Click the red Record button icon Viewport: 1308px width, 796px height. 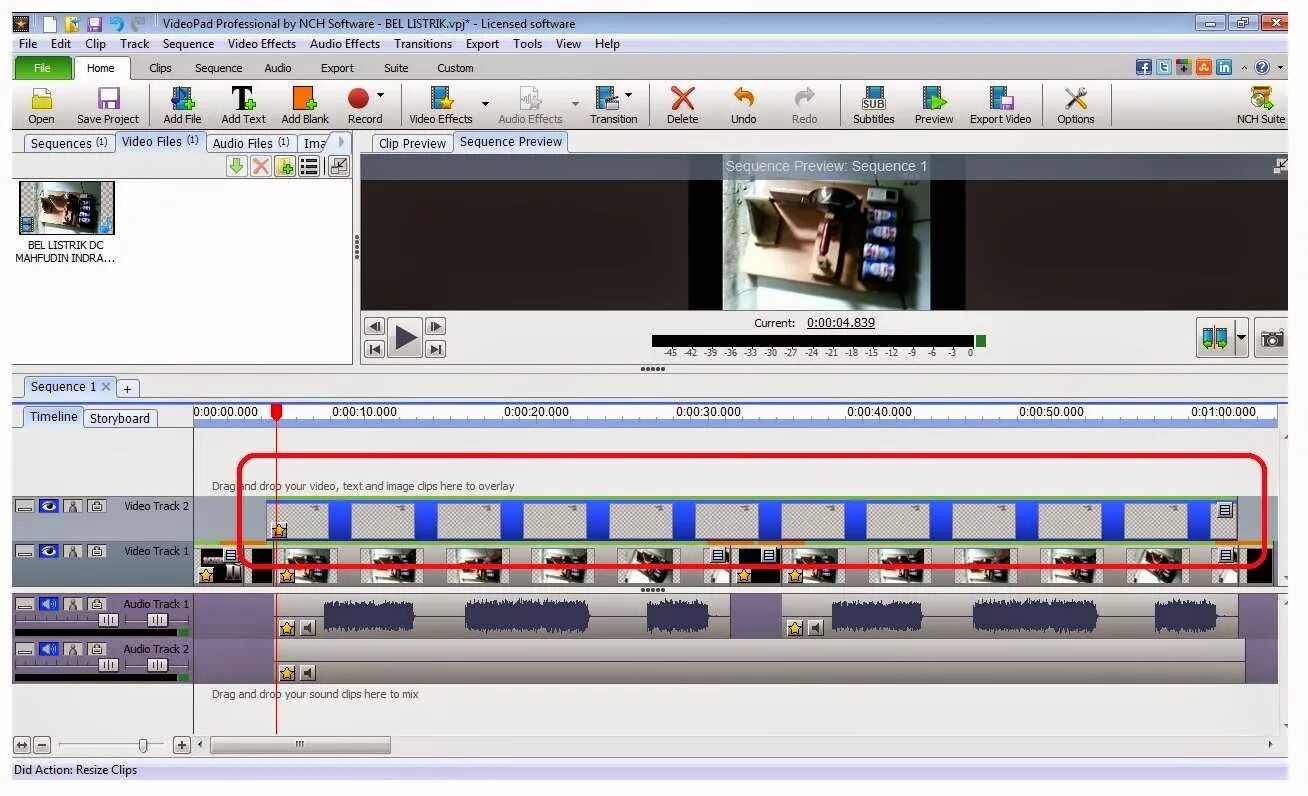(359, 98)
